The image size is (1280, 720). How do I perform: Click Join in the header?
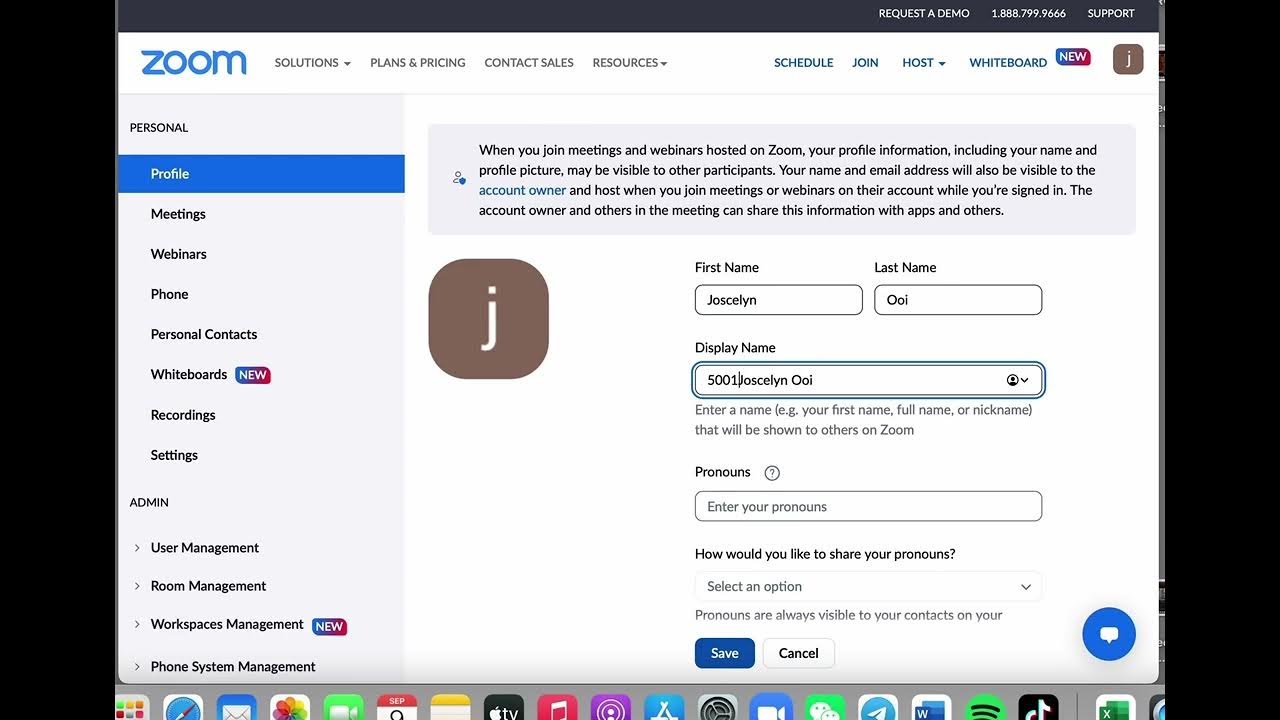tap(865, 62)
